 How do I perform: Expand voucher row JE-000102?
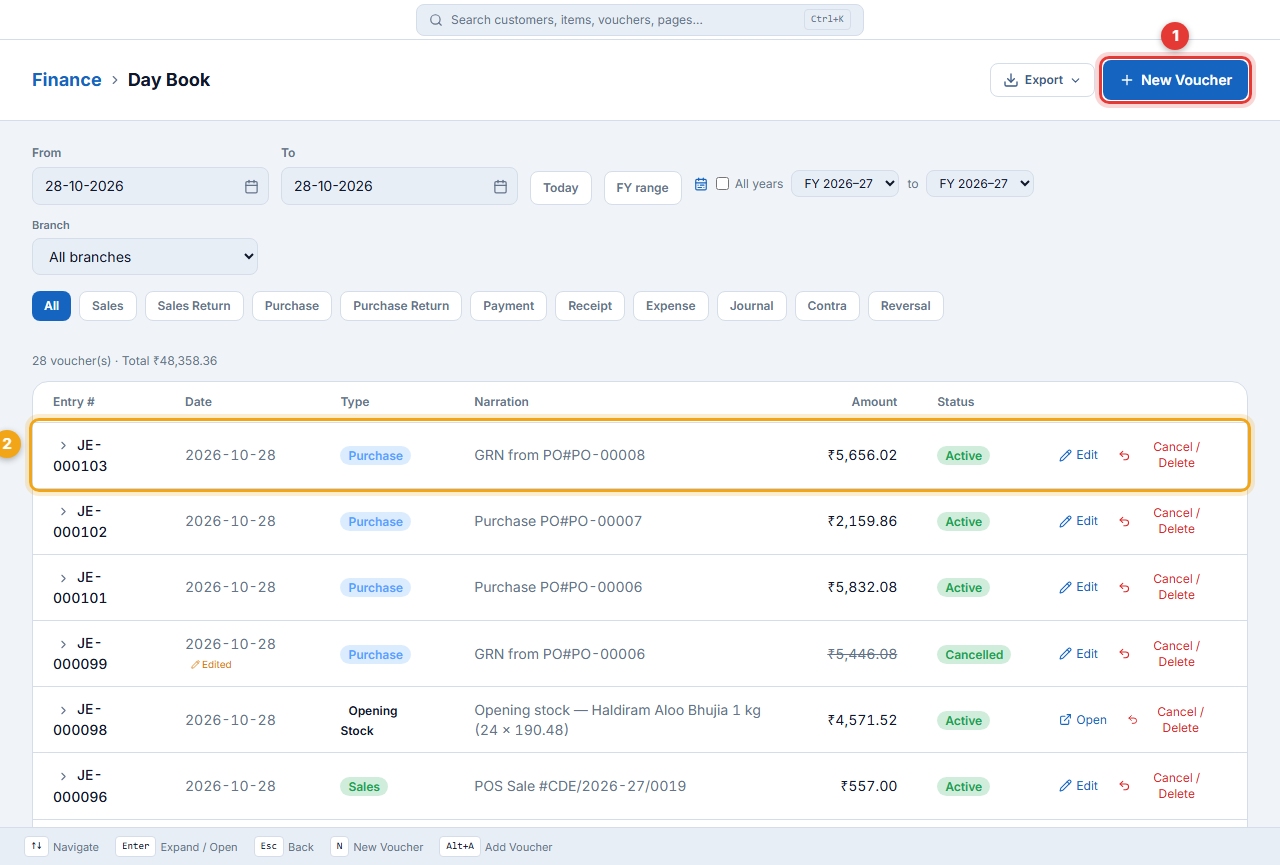[64, 511]
